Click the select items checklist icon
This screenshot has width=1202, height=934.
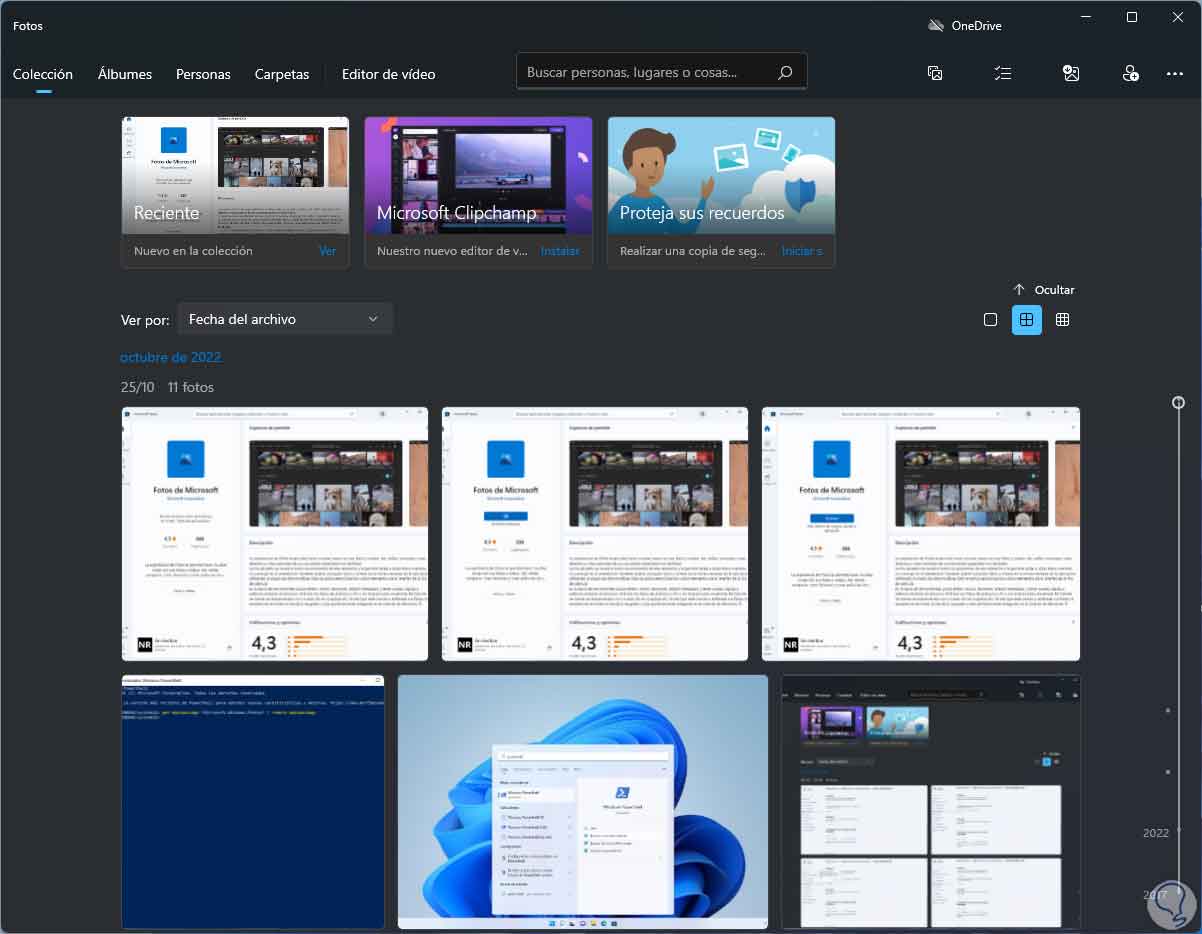1003,73
